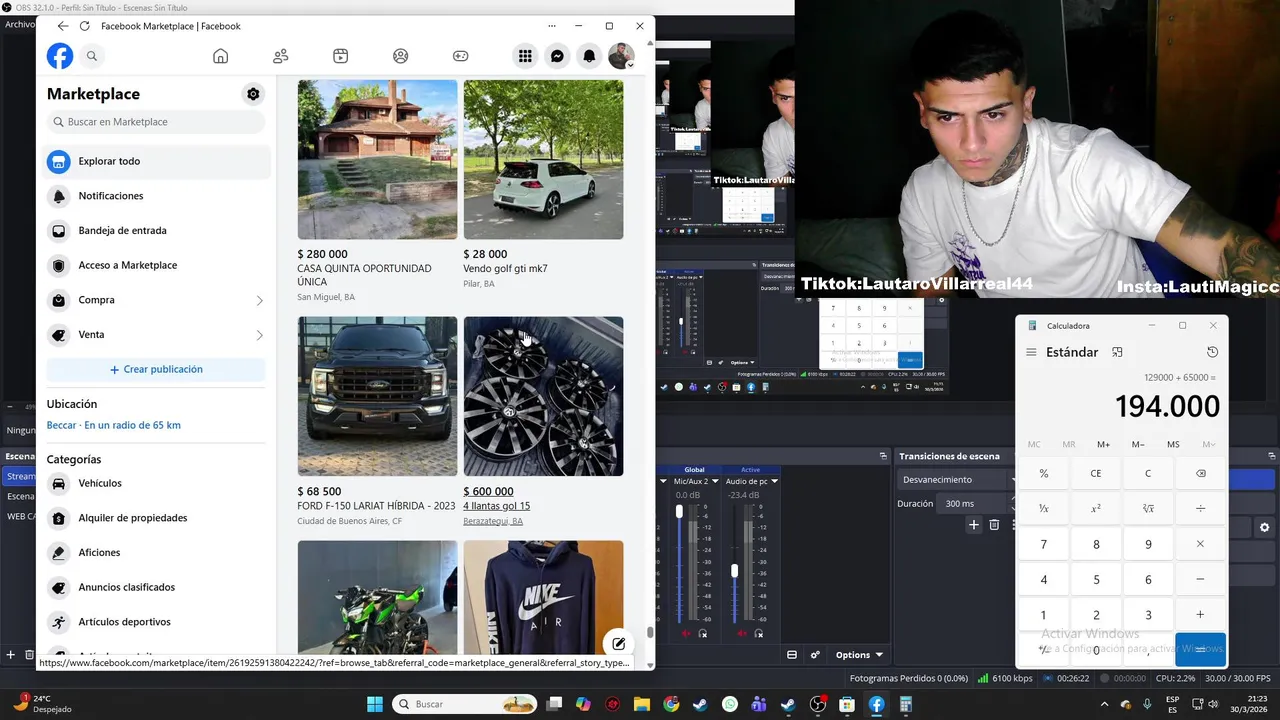Go to Facebook Home feed icon
The width and height of the screenshot is (1280, 720).
tap(221, 56)
